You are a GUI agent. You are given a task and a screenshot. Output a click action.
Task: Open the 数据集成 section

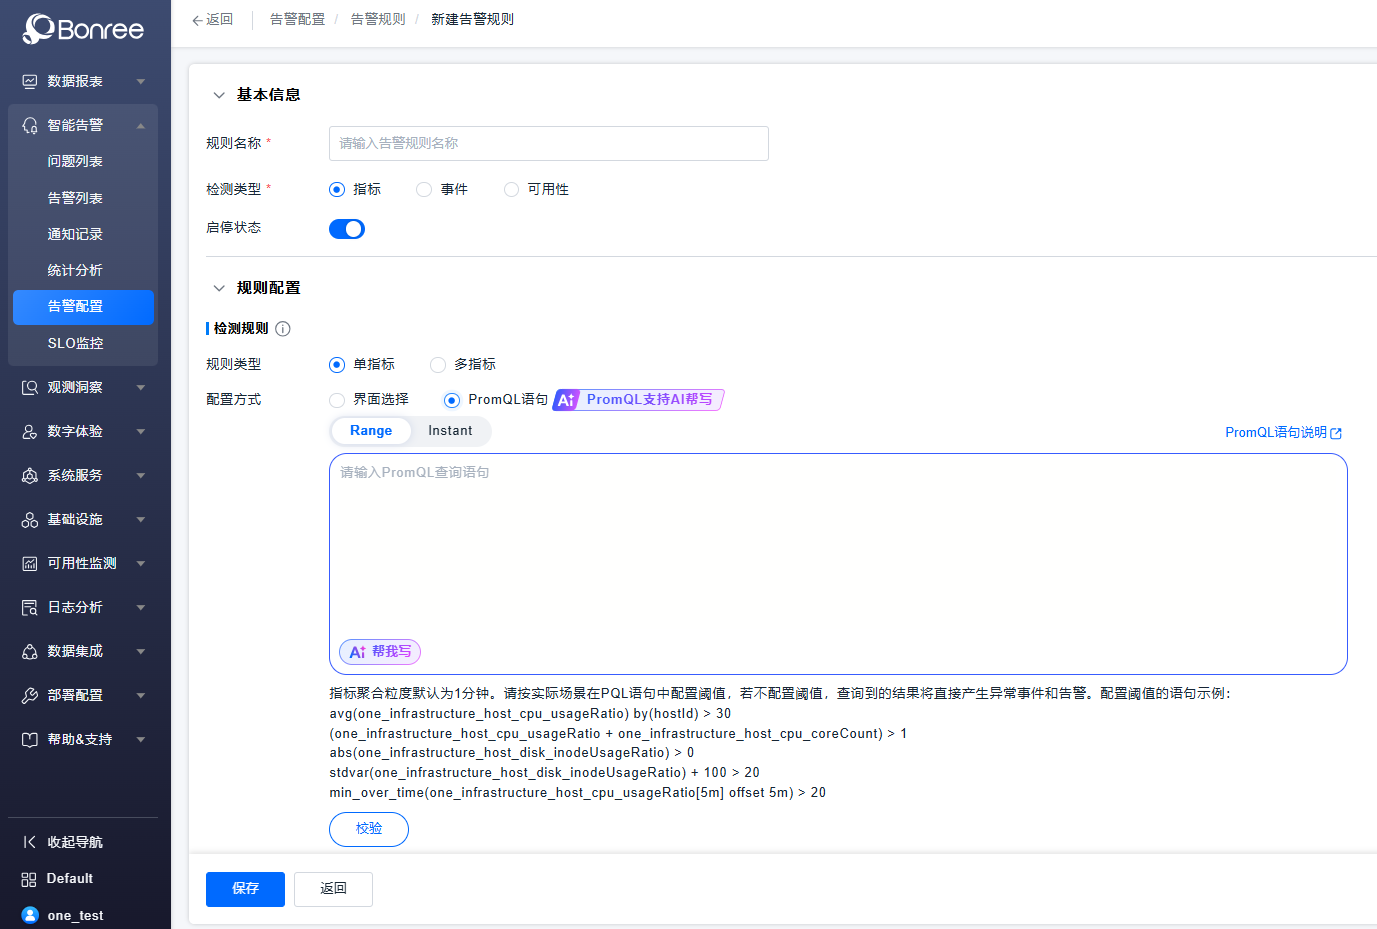coord(70,651)
